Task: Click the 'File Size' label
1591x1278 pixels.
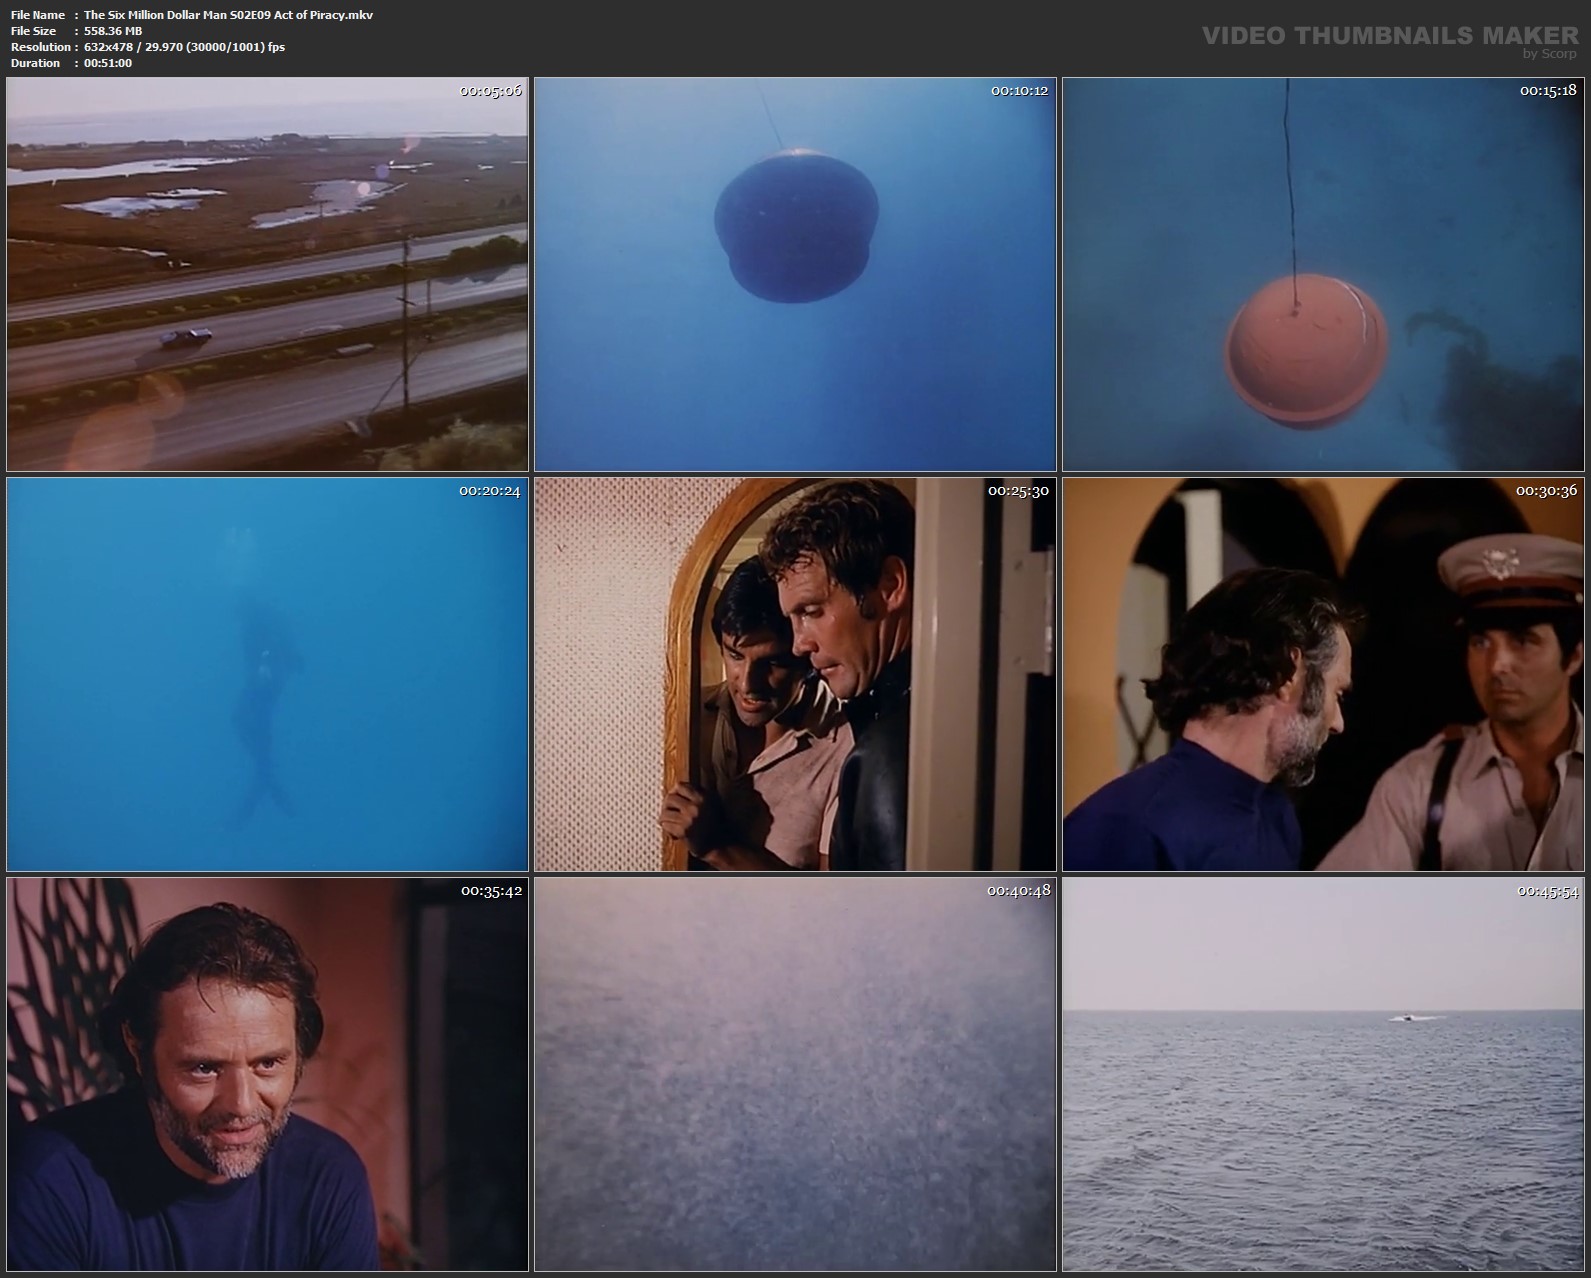Action: click(x=33, y=31)
